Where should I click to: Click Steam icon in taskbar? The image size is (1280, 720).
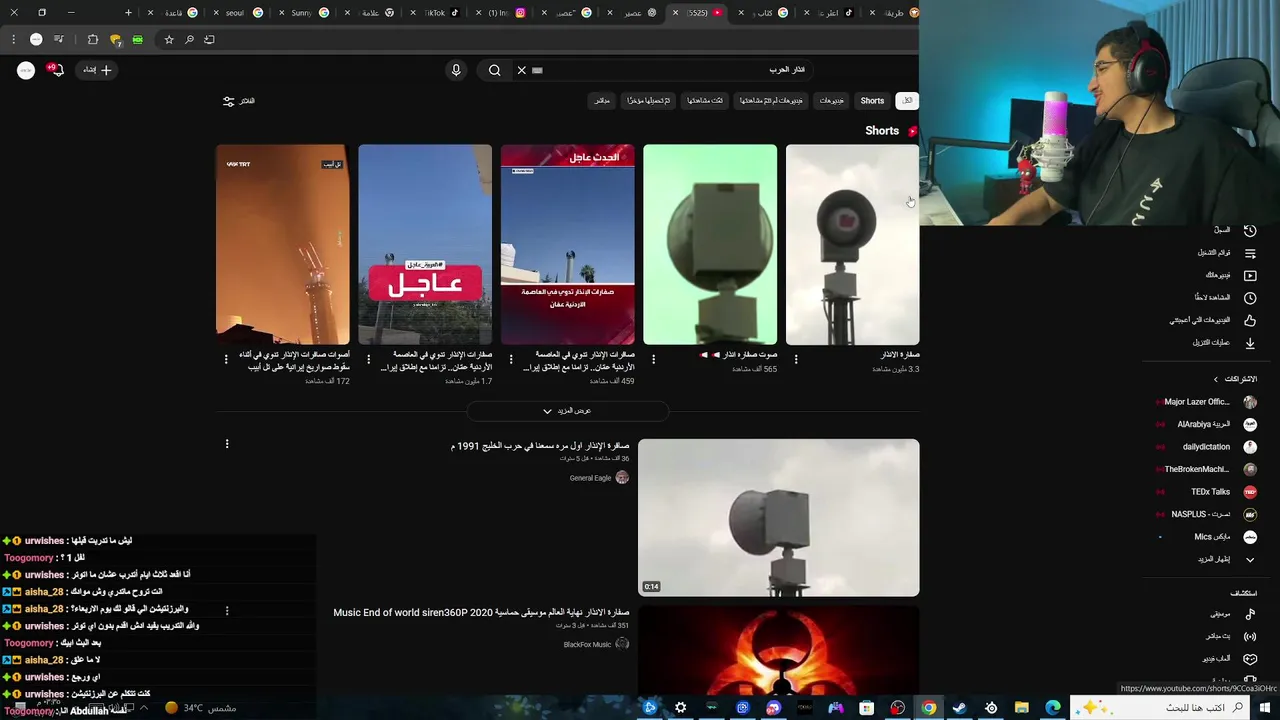pyautogui.click(x=960, y=708)
